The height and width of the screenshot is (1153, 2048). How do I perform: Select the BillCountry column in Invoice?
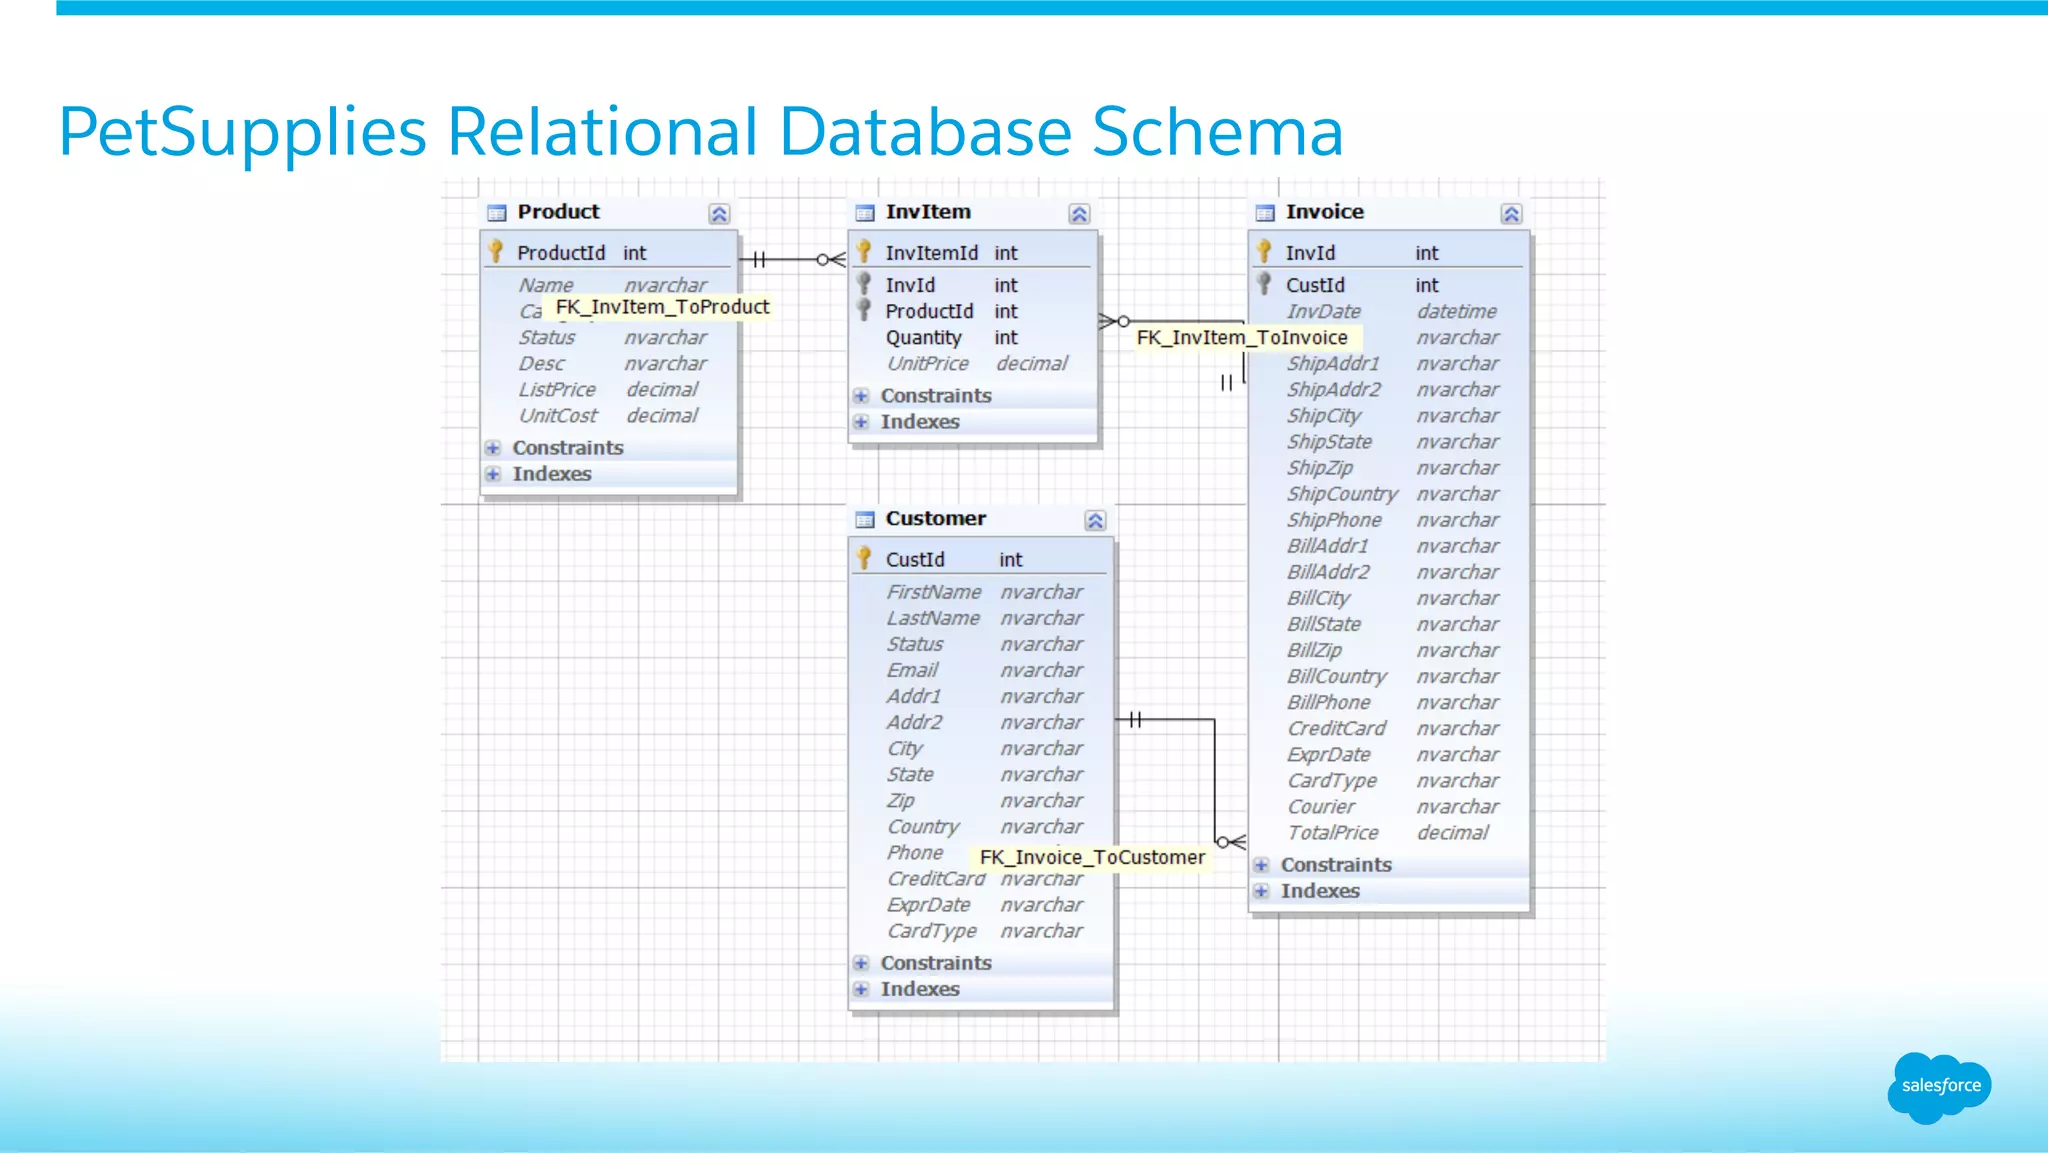tap(1389, 677)
